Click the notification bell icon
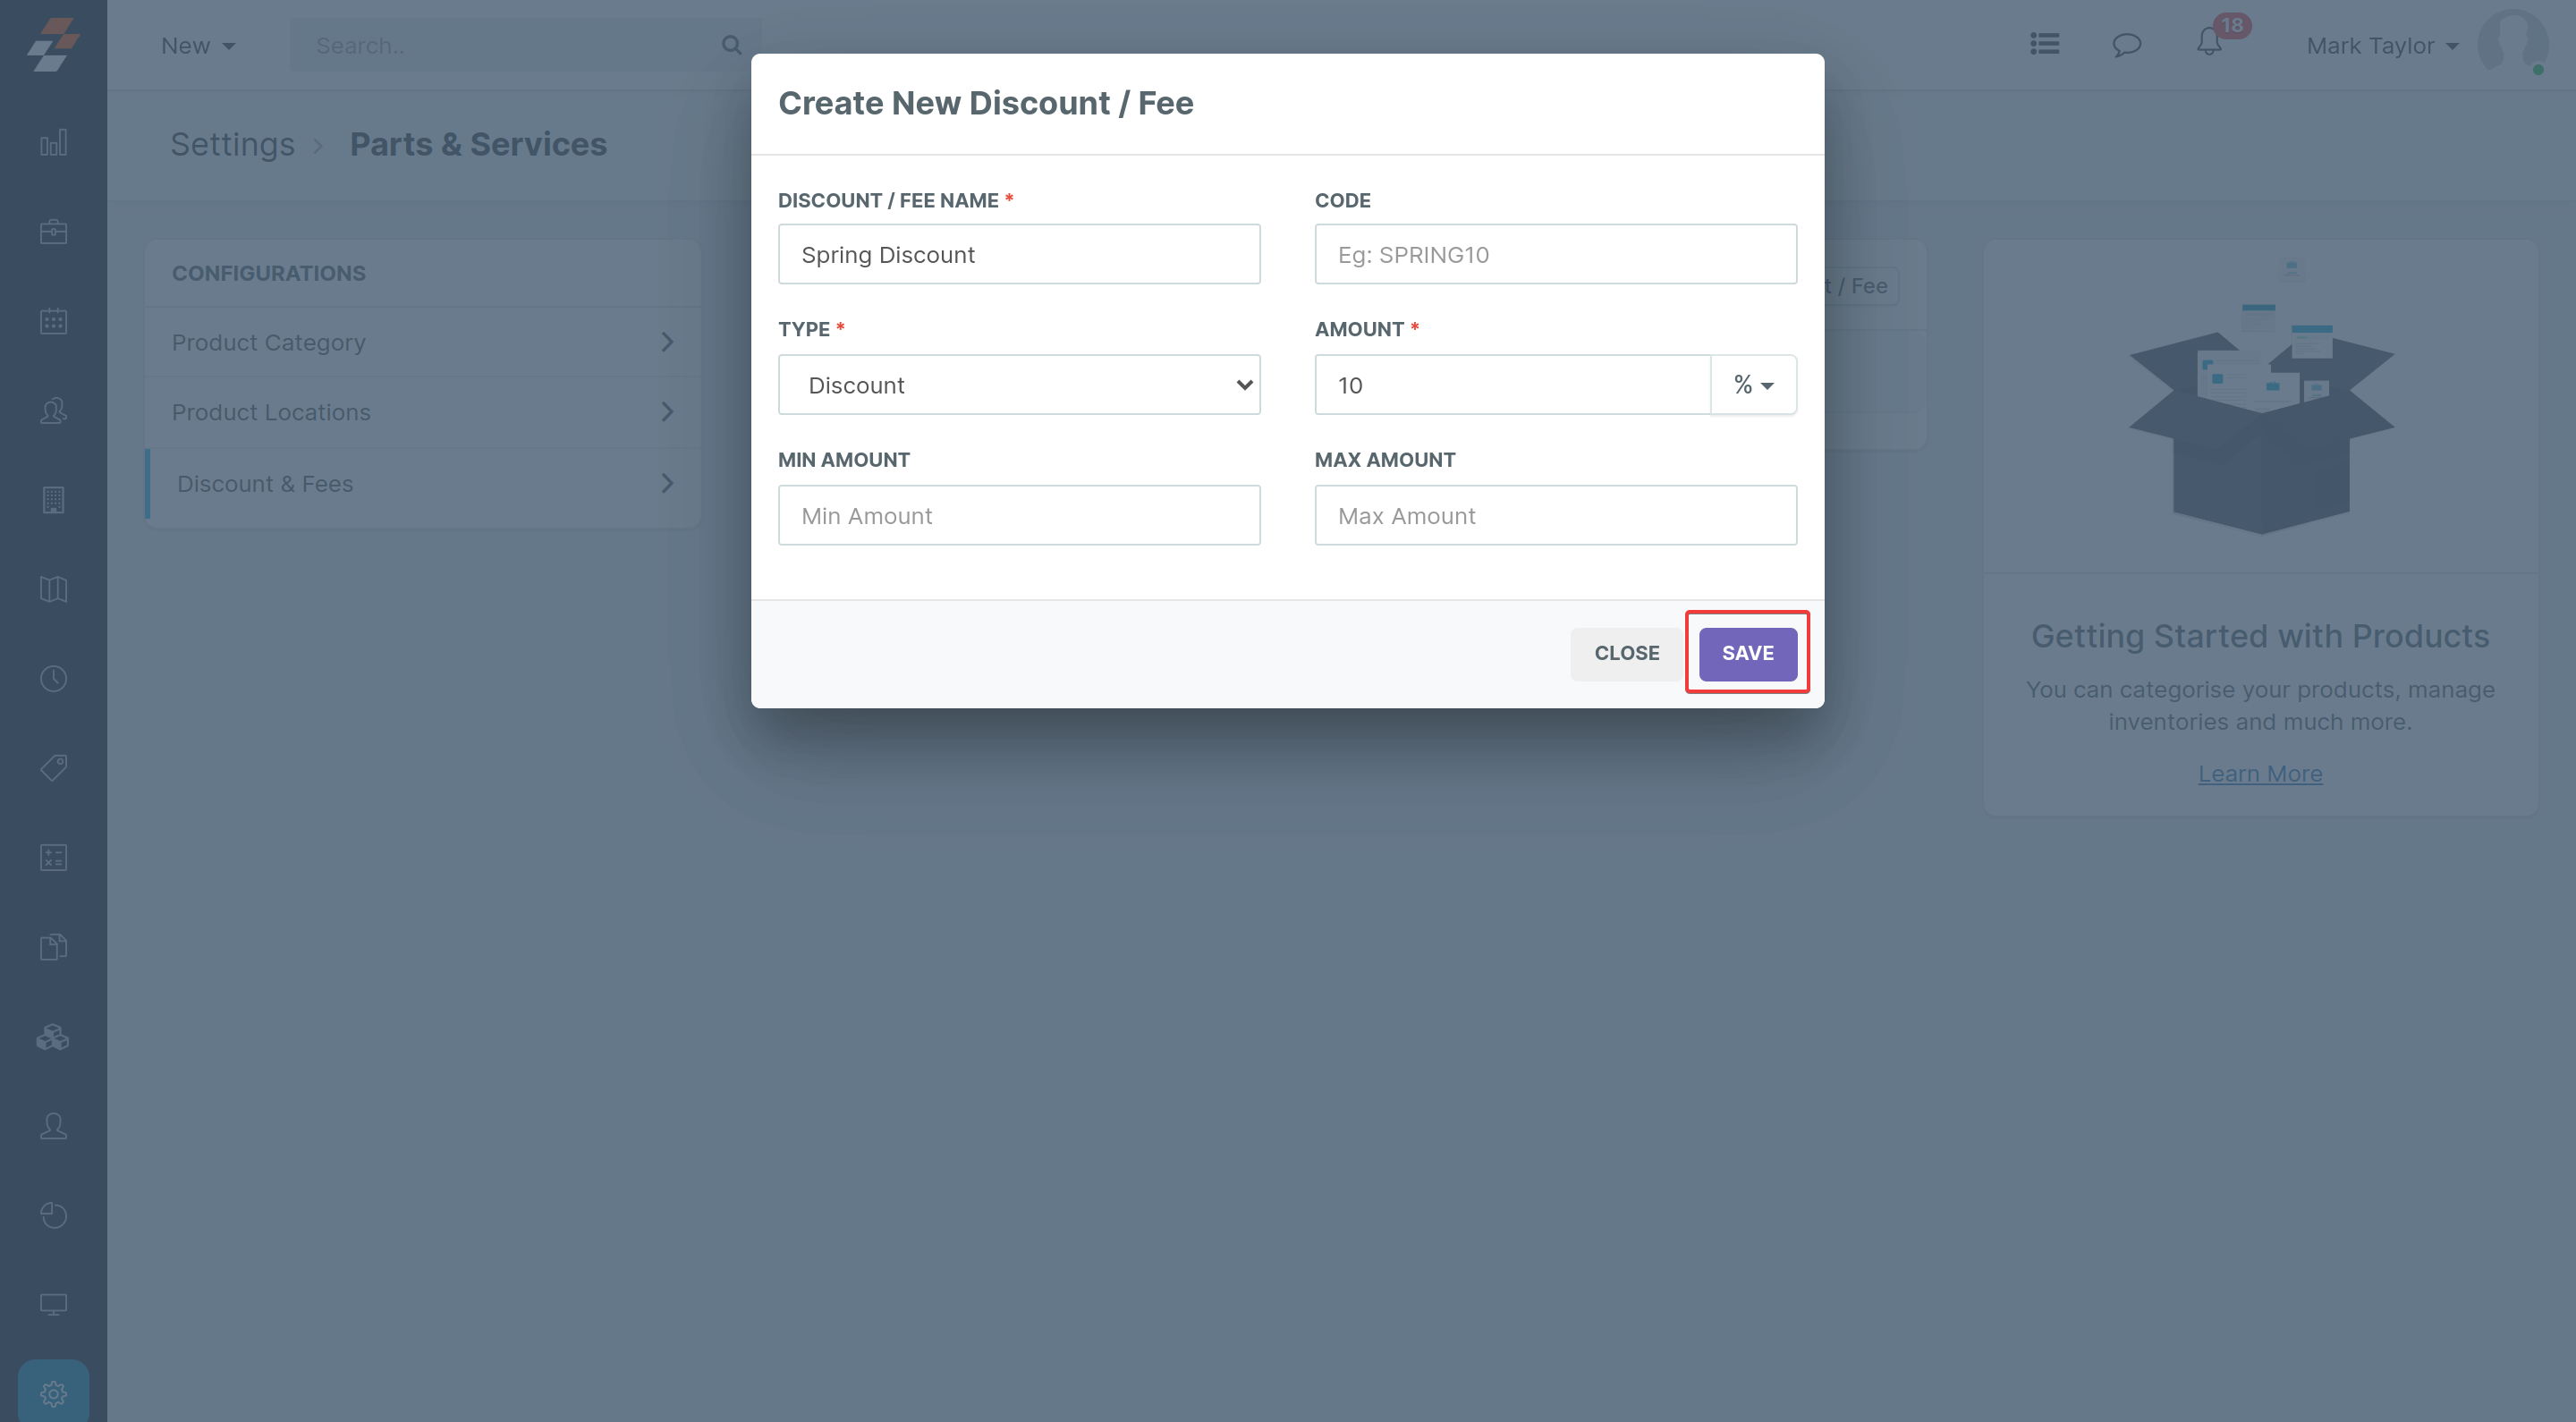The width and height of the screenshot is (2576, 1422). [2209, 44]
